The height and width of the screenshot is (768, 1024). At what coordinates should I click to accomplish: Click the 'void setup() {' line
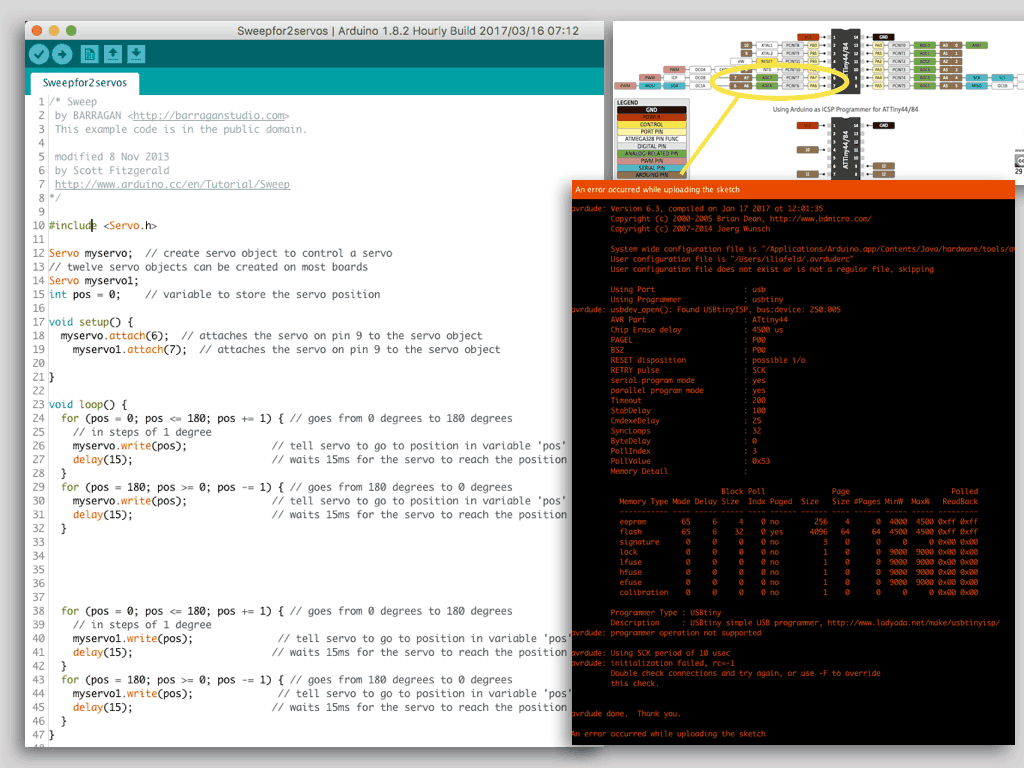(x=91, y=322)
